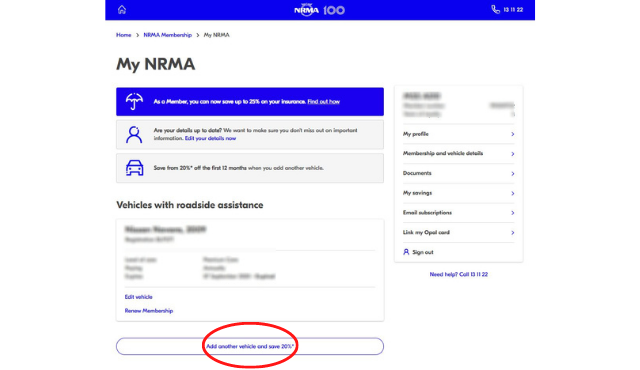
Task: Click the umbrella insurance icon
Action: tap(134, 101)
